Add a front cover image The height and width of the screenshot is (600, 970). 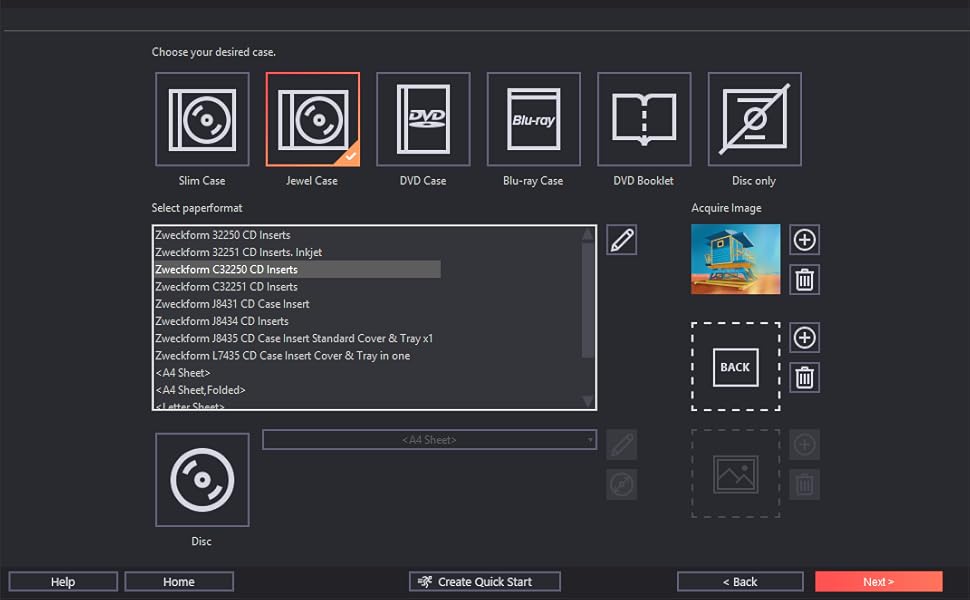pyautogui.click(x=804, y=240)
